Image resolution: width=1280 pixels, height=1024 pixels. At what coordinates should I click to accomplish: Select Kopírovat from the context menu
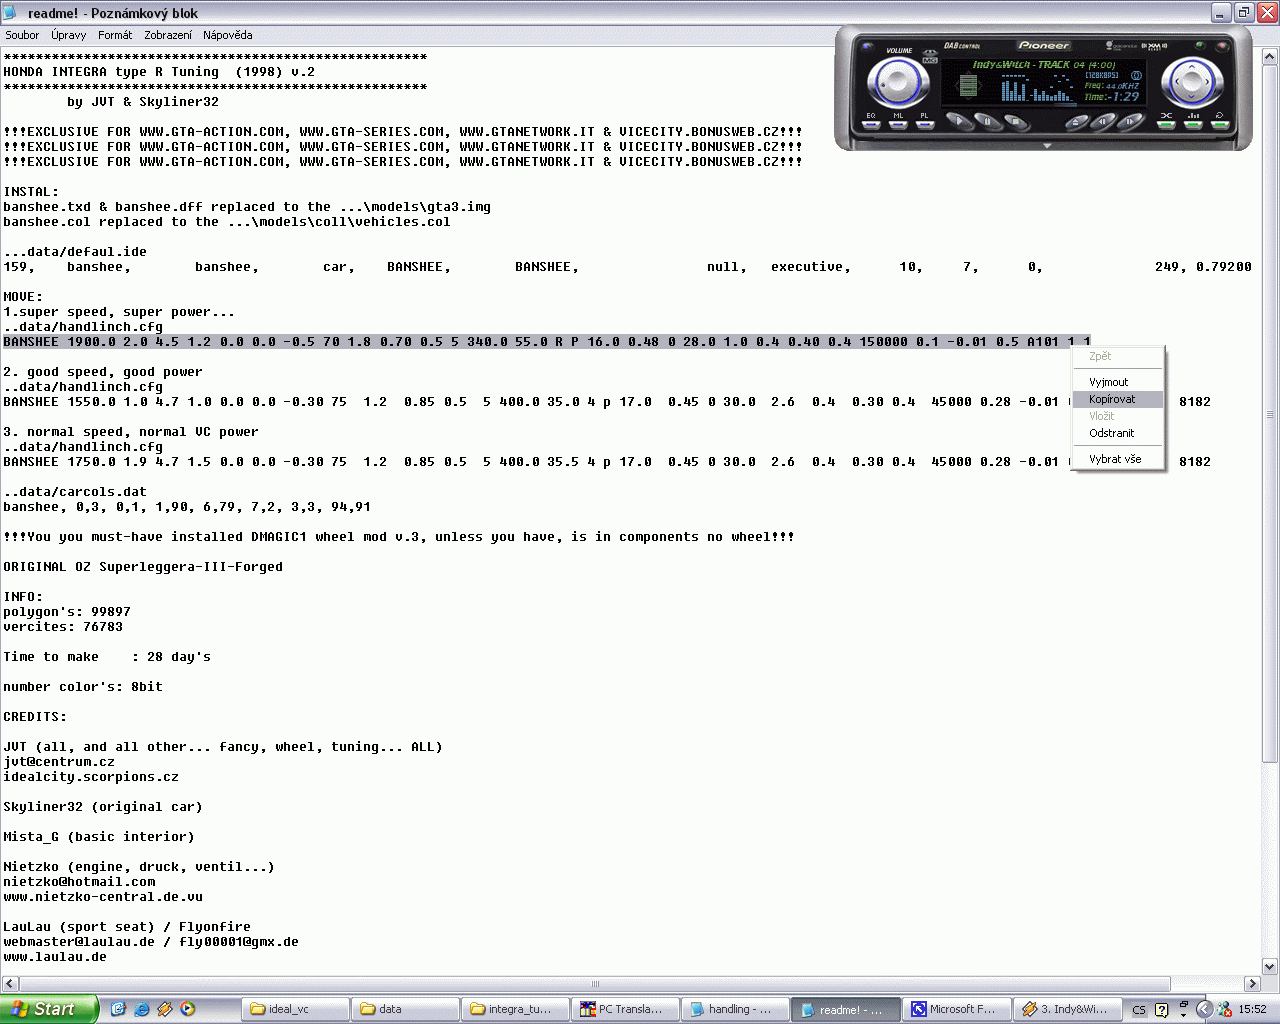pos(1112,399)
